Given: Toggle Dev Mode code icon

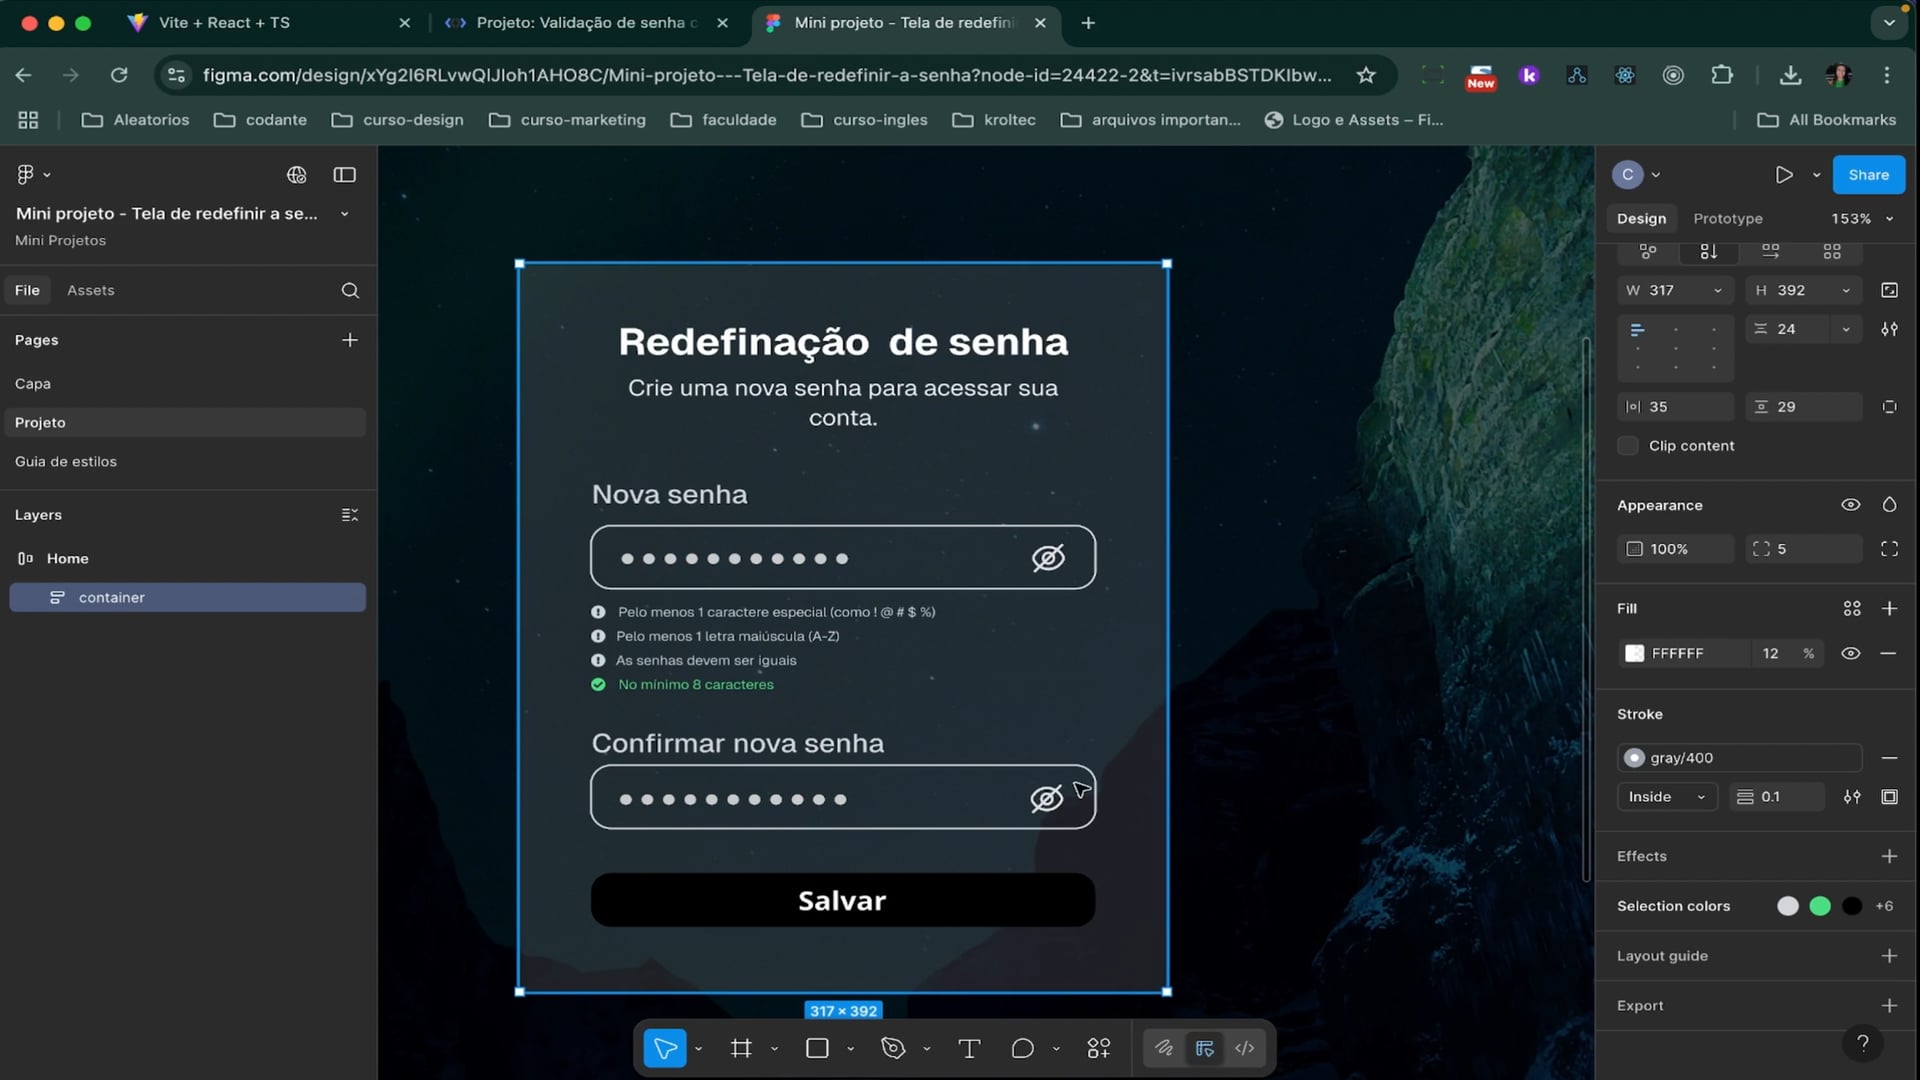Looking at the screenshot, I should [x=1245, y=1048].
